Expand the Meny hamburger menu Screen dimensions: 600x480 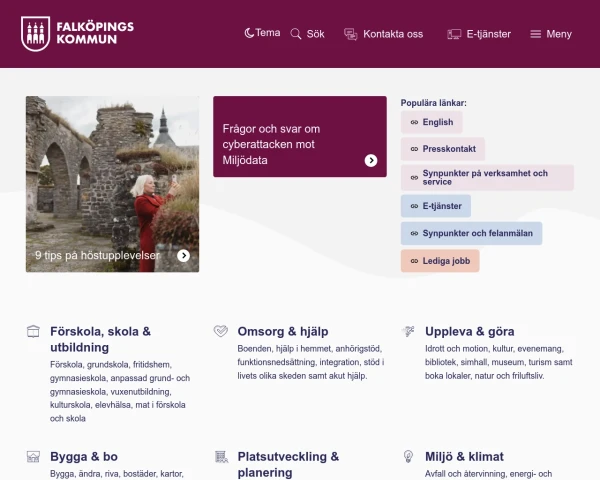551,34
